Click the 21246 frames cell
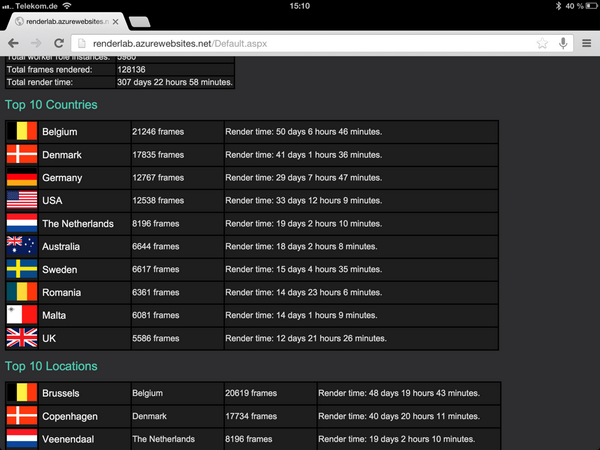The height and width of the screenshot is (450, 600). tap(178, 132)
